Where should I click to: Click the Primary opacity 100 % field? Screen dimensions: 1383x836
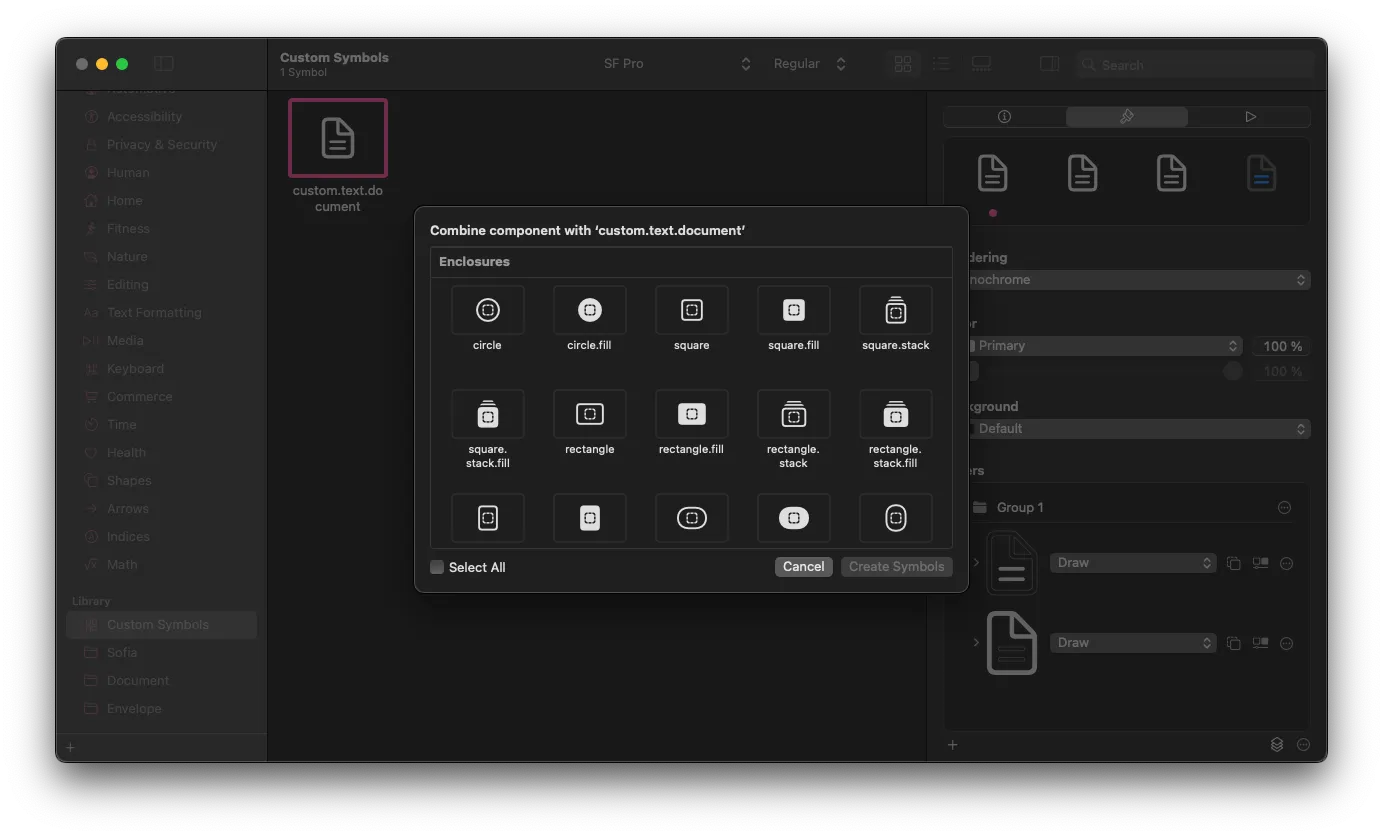pyautogui.click(x=1282, y=346)
